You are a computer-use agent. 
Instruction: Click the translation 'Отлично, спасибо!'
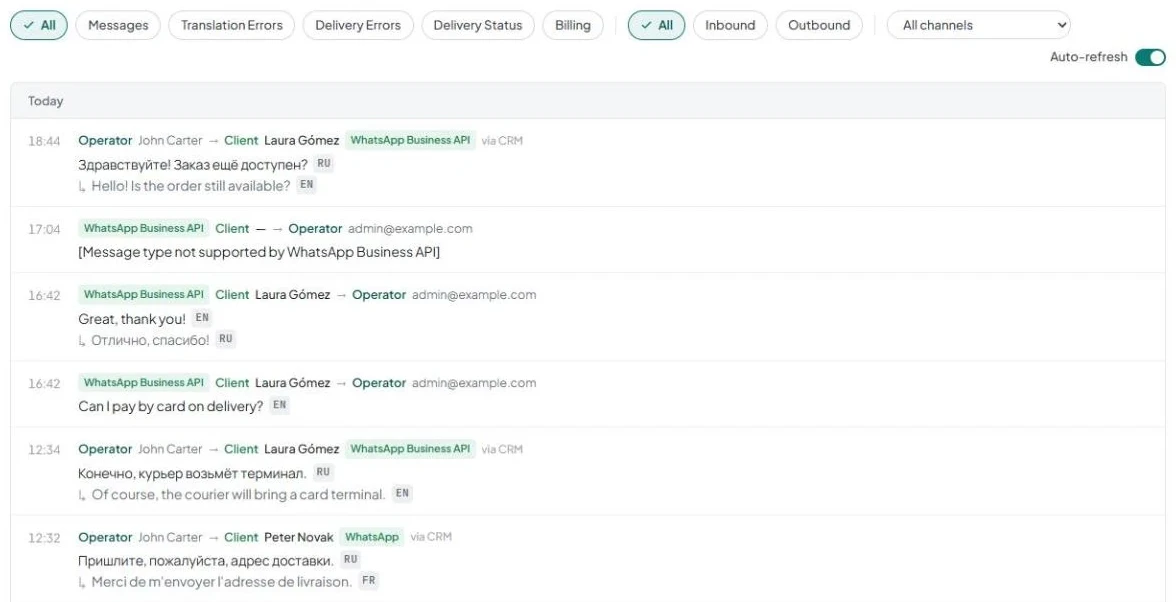(150, 340)
